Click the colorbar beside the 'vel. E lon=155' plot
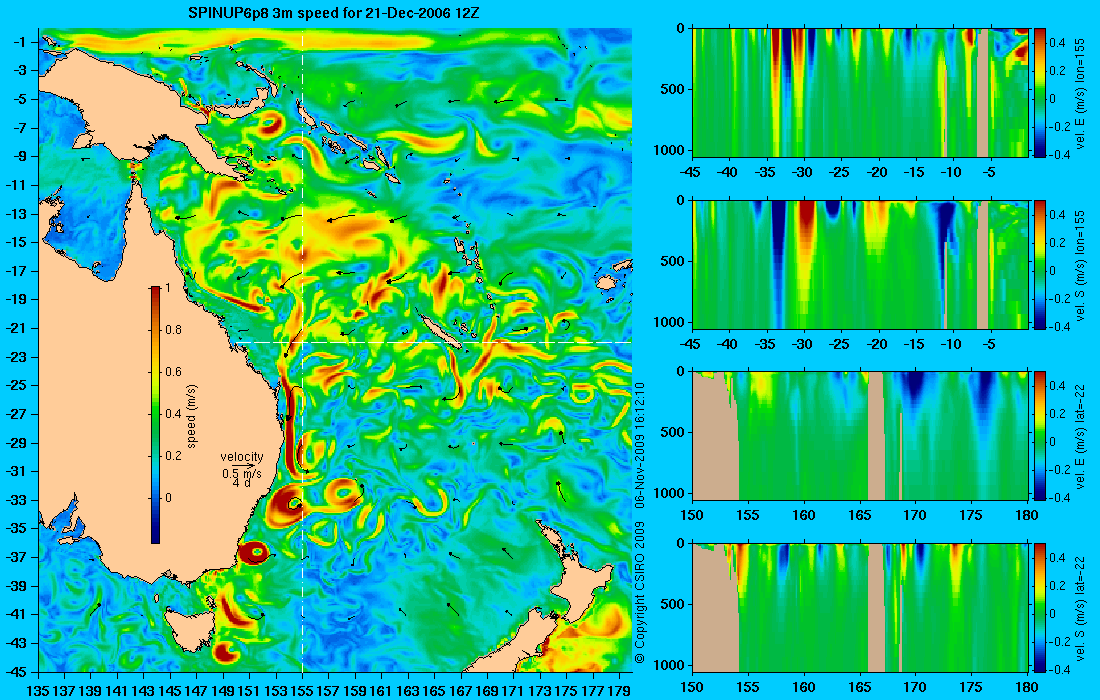Viewport: 1100px width, 700px height. tap(1039, 93)
